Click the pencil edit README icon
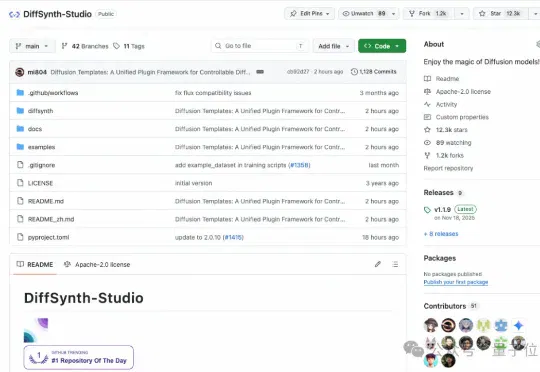 [378, 264]
